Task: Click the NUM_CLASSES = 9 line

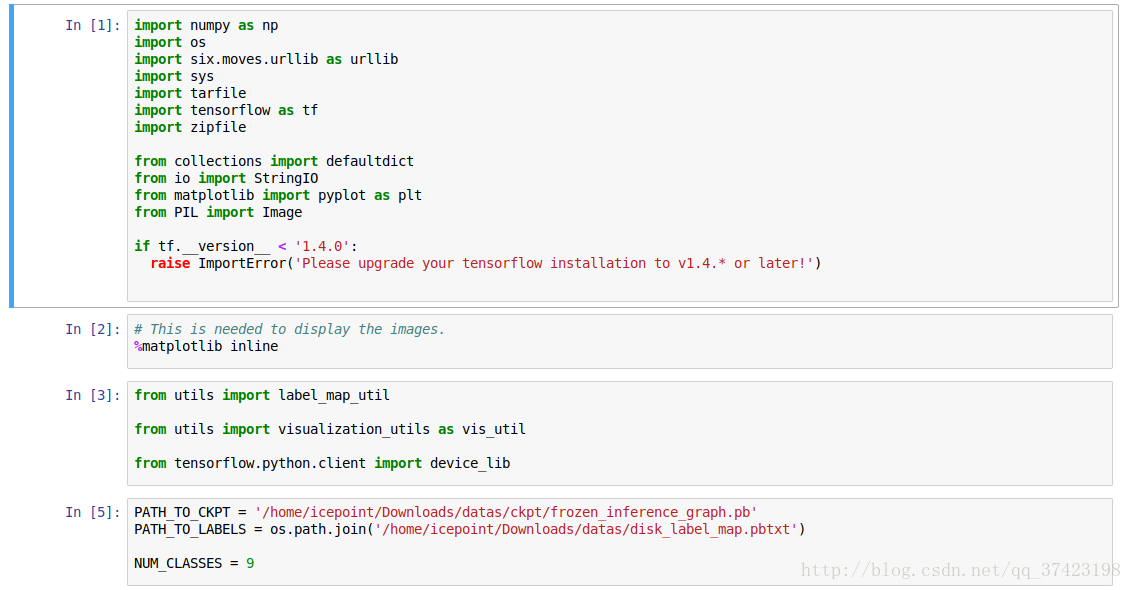Action: click(194, 563)
